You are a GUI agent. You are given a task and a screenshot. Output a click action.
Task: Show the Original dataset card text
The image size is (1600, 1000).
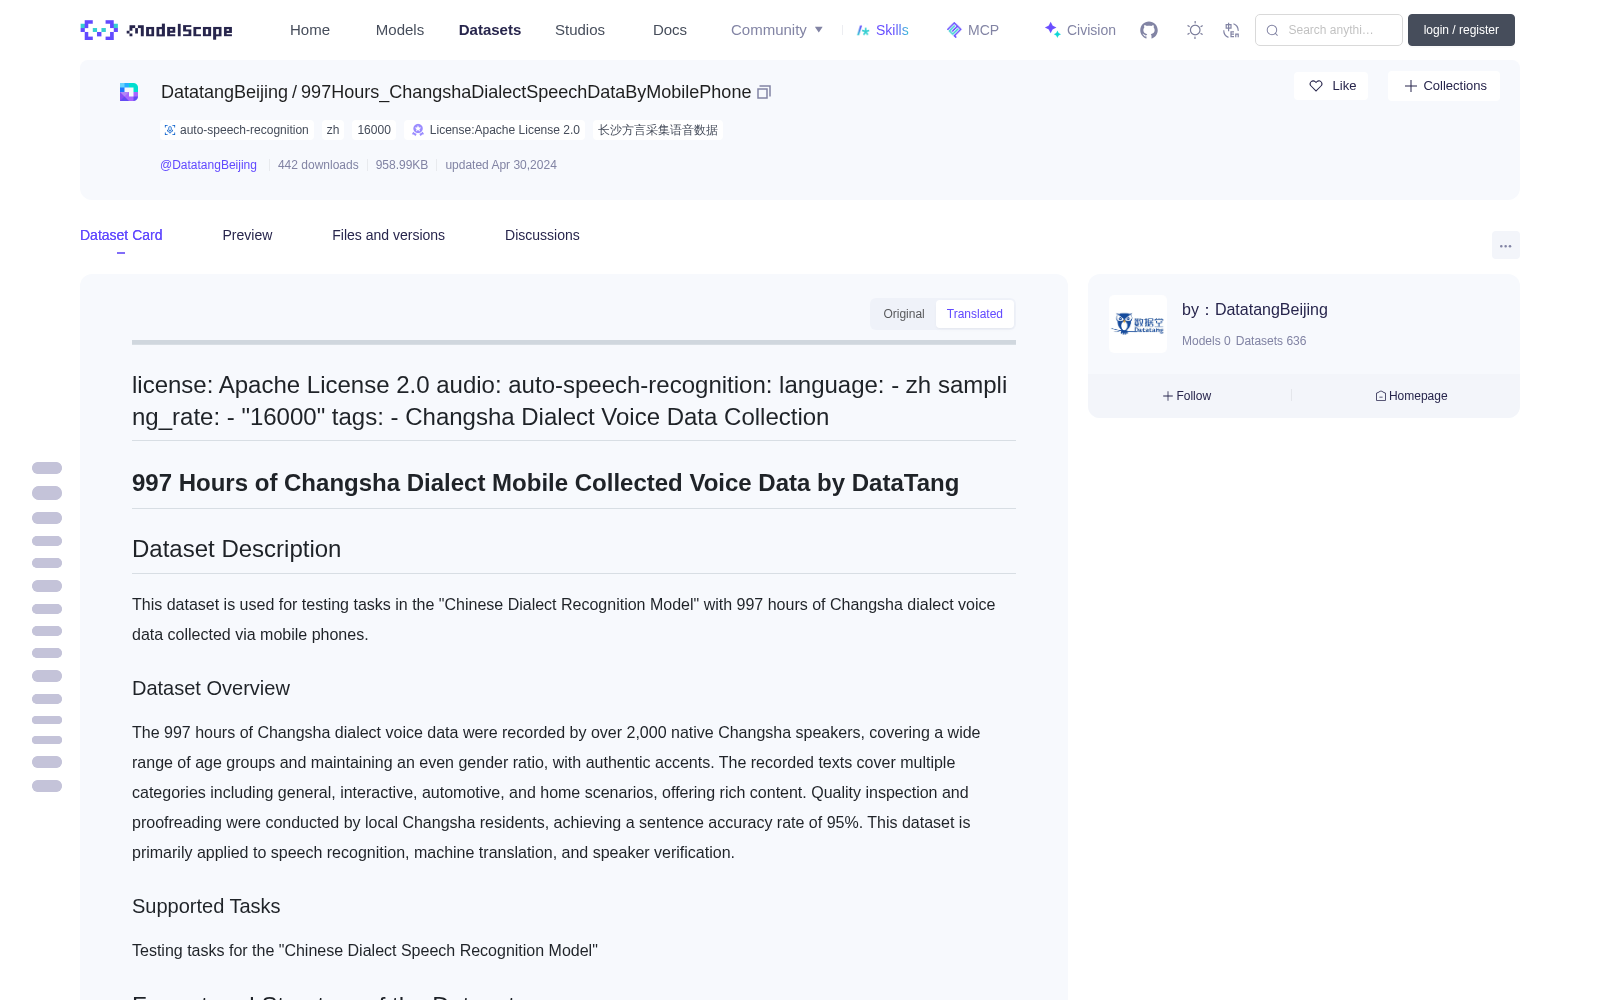(904, 314)
